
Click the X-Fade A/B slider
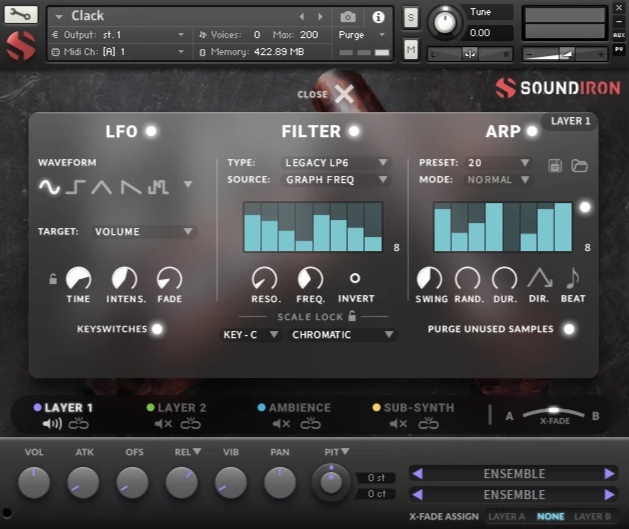tap(554, 411)
